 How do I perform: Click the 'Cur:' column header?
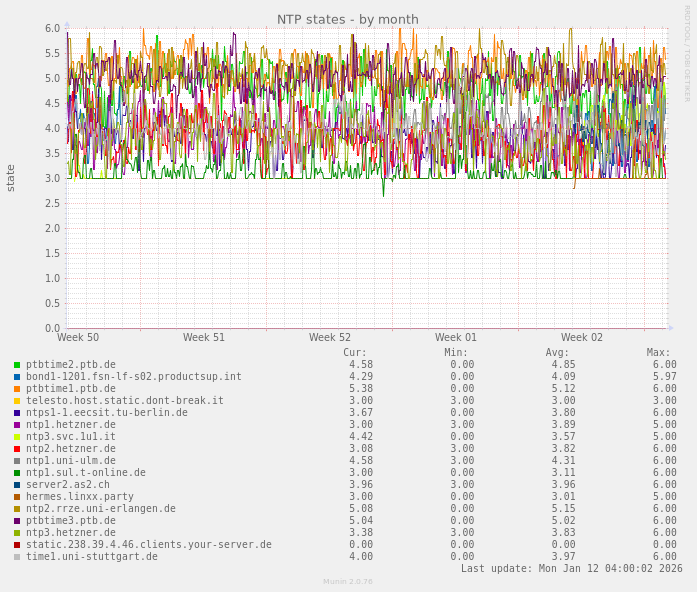click(355, 353)
